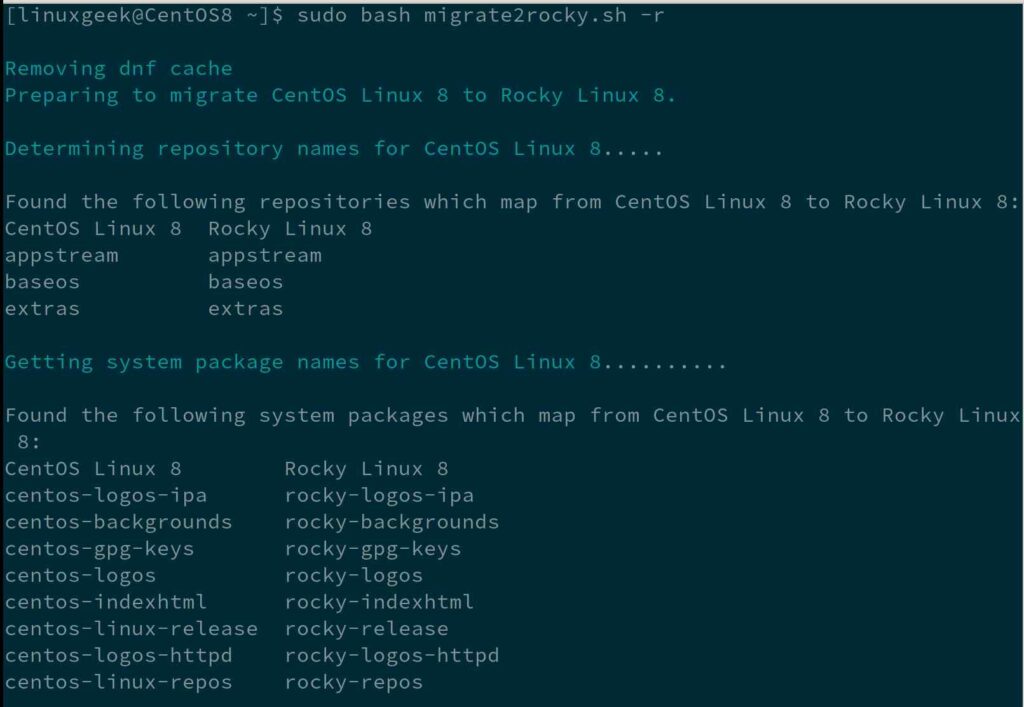The width and height of the screenshot is (1024, 707).
Task: Click the centos-indexhtml package name
Action: point(106,602)
